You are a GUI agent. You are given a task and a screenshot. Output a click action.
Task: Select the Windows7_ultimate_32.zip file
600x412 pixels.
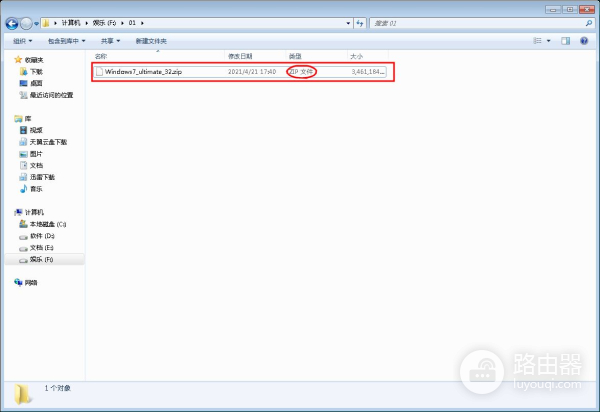(x=240, y=72)
